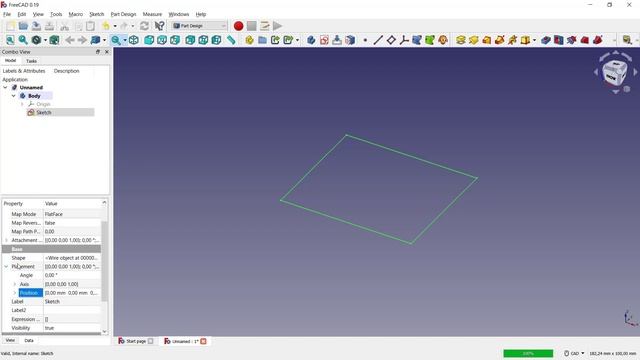
Task: Open draw style dropdown arrow
Action: click(45, 40)
